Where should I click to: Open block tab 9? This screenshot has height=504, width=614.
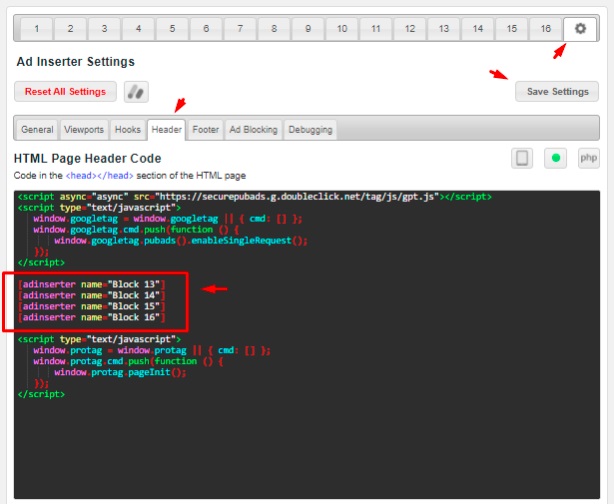[308, 29]
